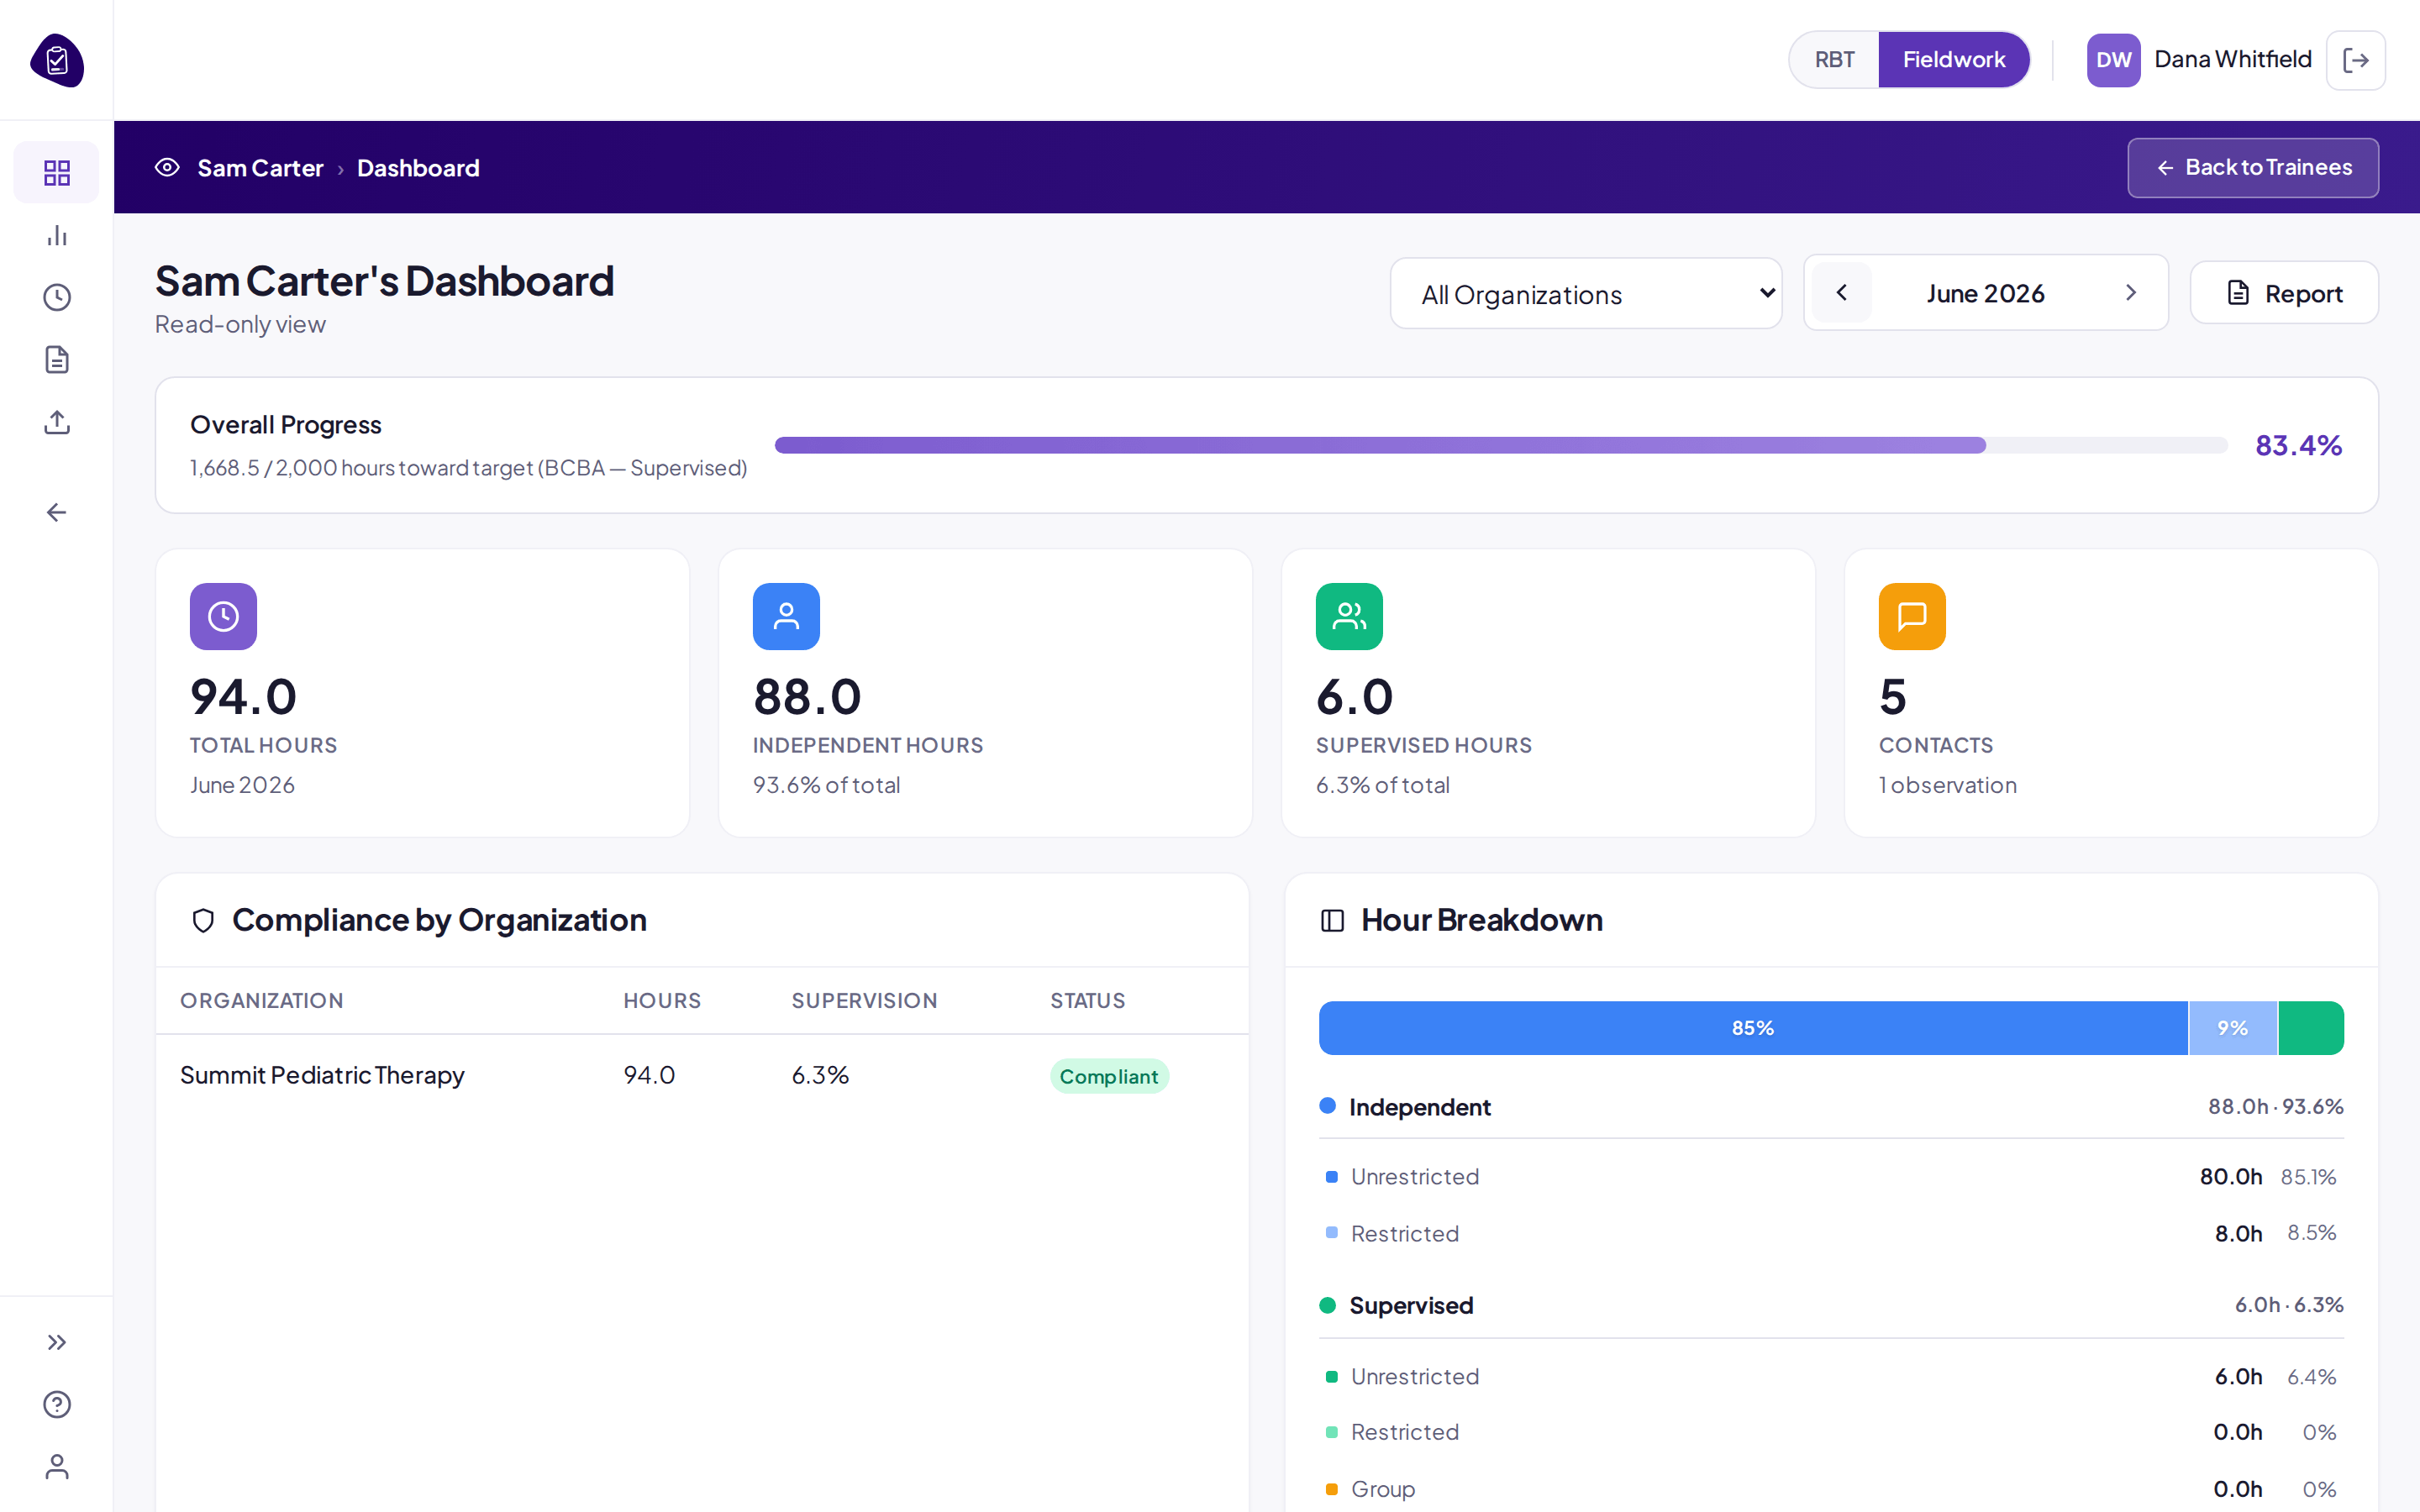Click the Overall Progress bar
This screenshot has width=2420, height=1512.
coord(1501,445)
